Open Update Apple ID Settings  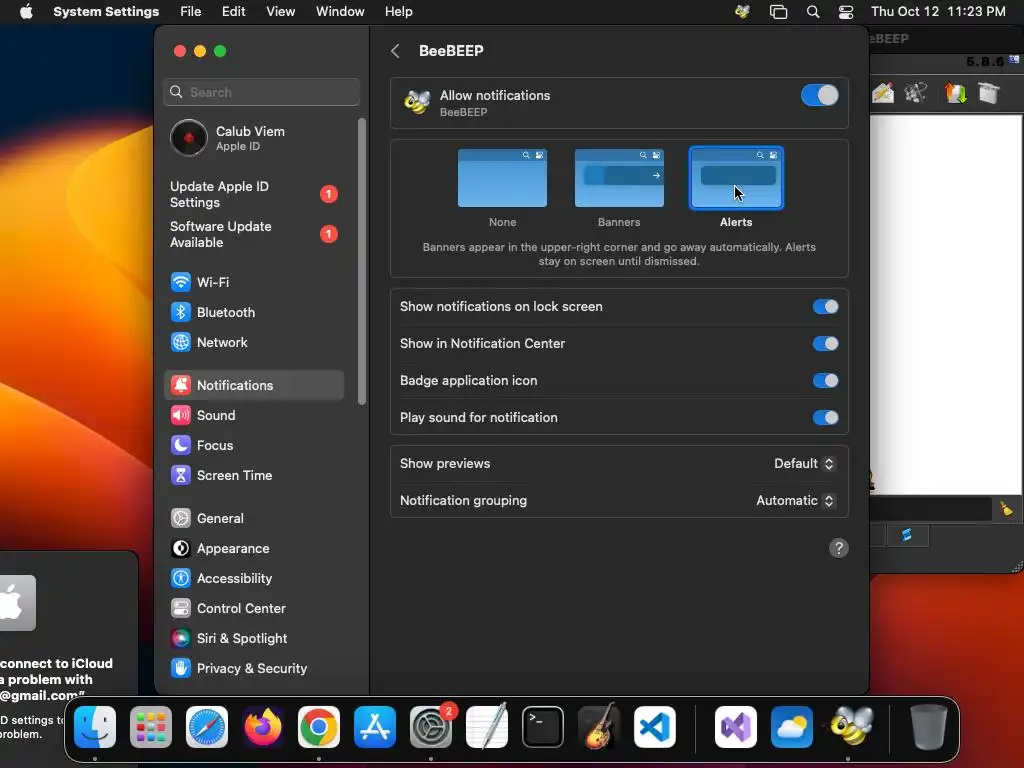click(x=253, y=195)
